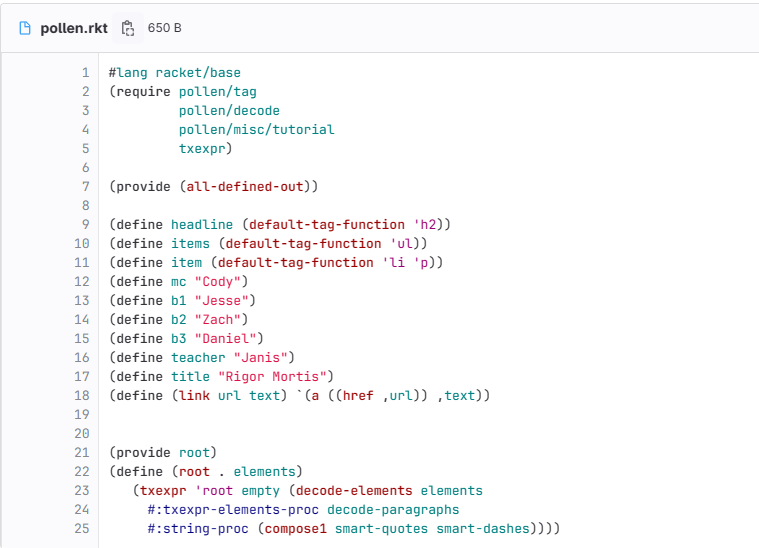This screenshot has height=548, width=759.
Task: Copy file contents with clipboard icon
Action: tap(128, 28)
